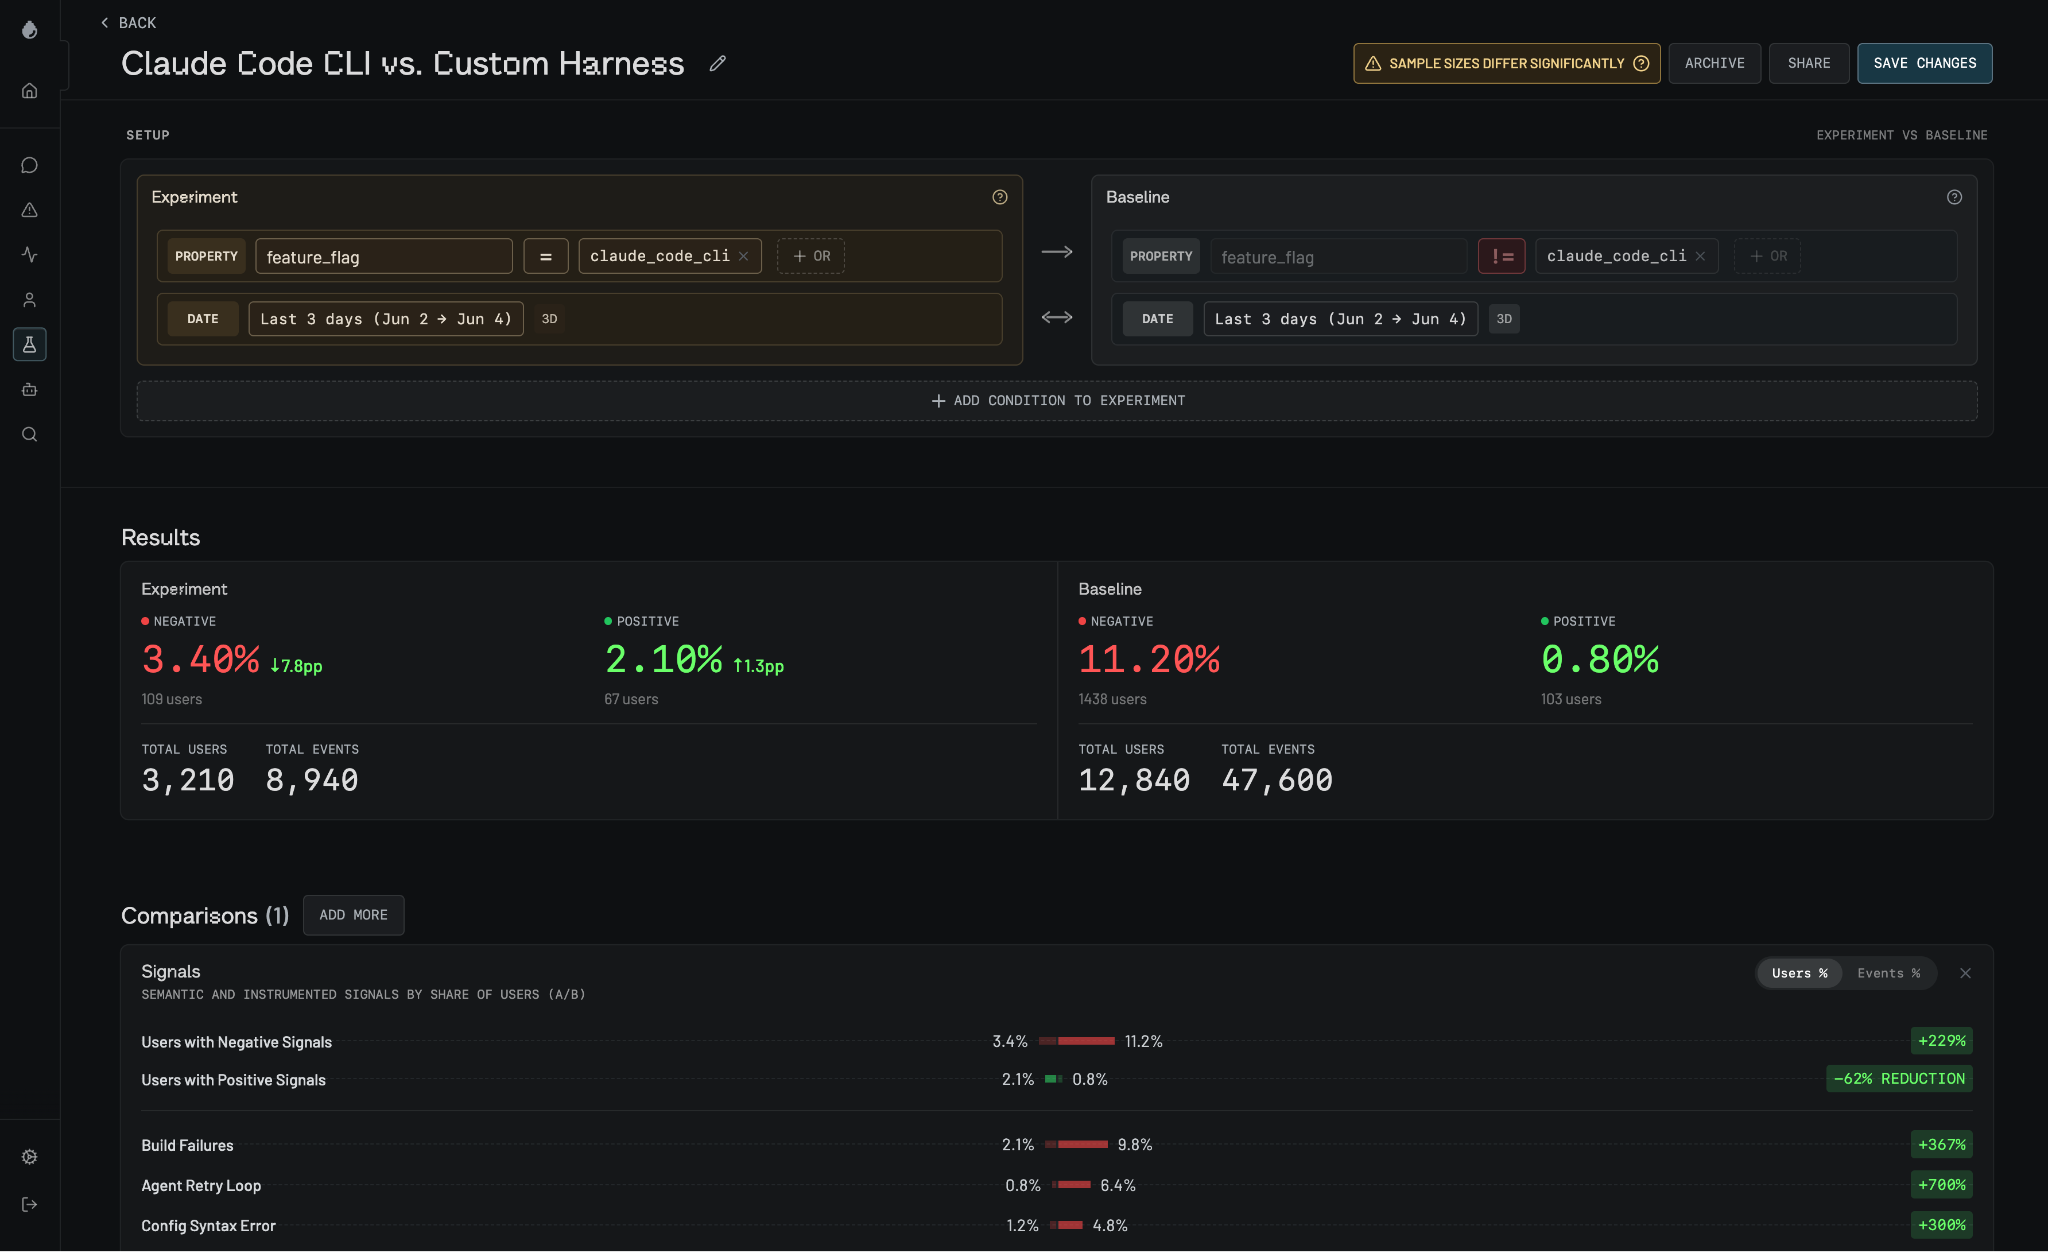
Task: Open the Experiment equals operator dropdown
Action: click(x=546, y=256)
